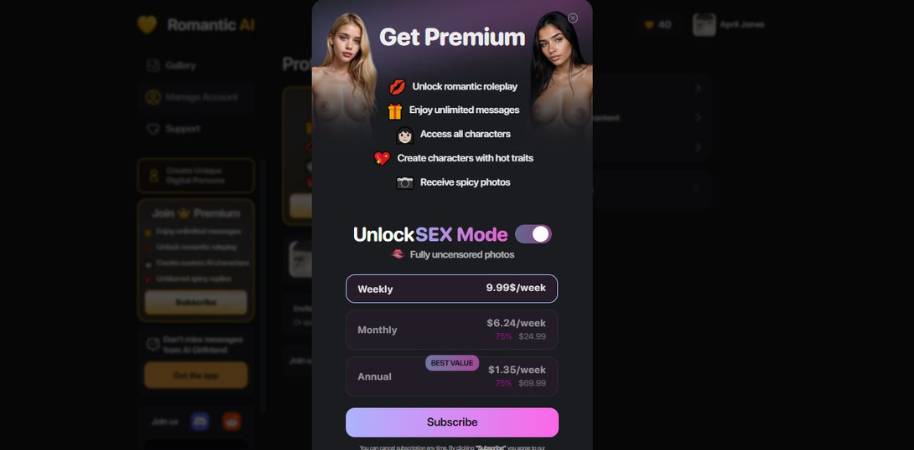Click Create Unique Digital Persona card
Viewport: 914px width, 450px height.
tap(196, 175)
